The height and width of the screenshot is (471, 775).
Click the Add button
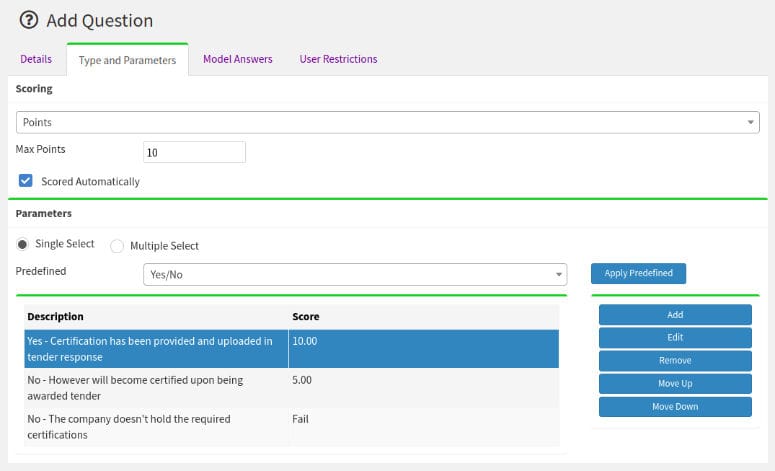point(675,315)
